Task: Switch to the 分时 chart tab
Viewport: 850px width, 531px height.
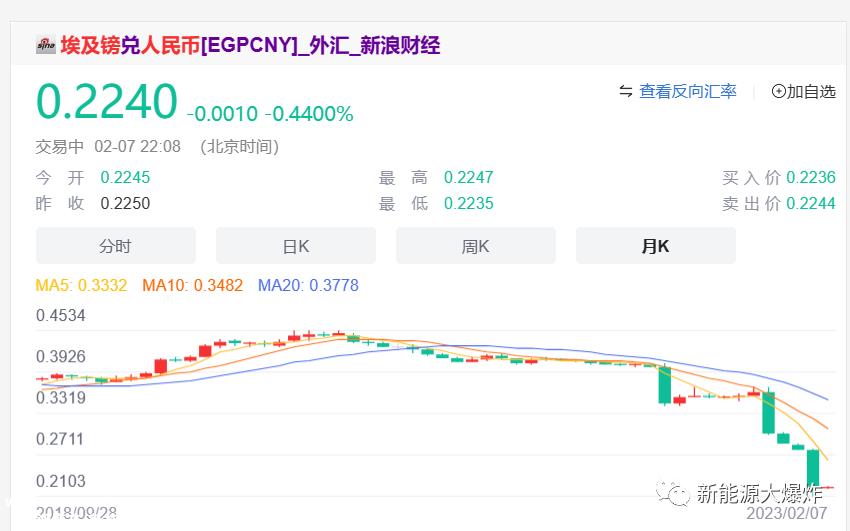Action: click(x=115, y=246)
